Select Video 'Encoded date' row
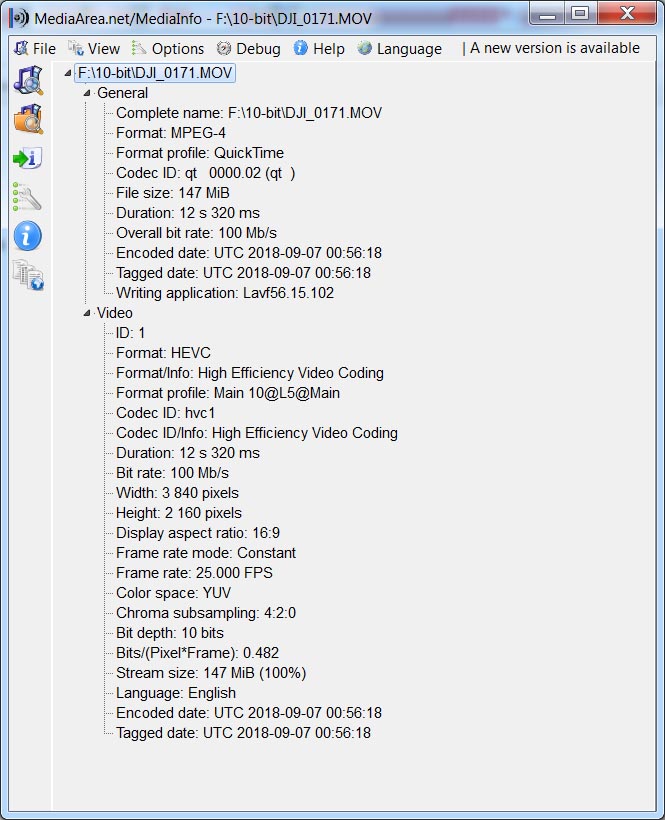The image size is (665, 820). click(x=249, y=713)
